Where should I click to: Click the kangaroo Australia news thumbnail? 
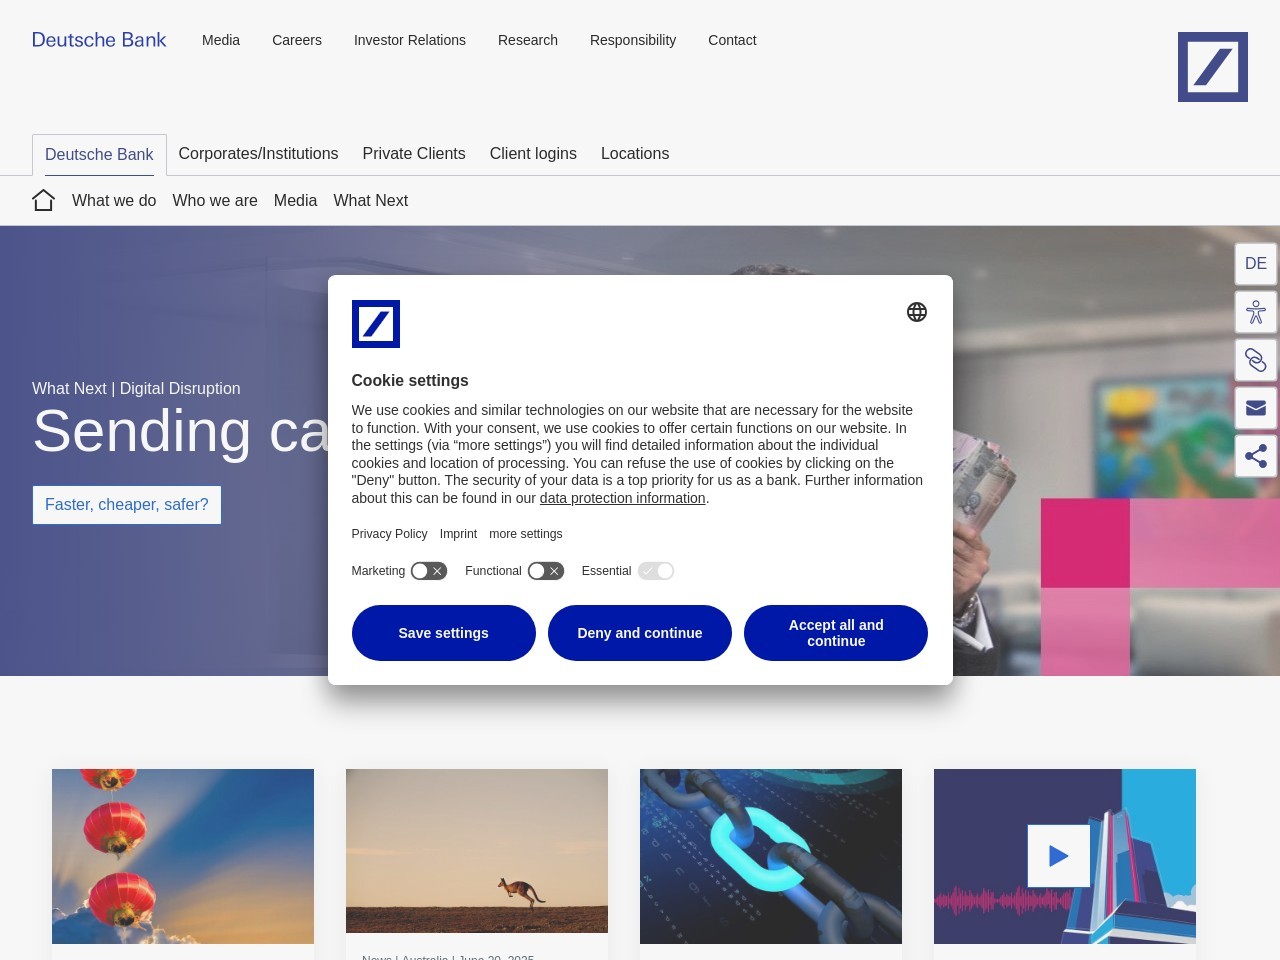click(476, 850)
